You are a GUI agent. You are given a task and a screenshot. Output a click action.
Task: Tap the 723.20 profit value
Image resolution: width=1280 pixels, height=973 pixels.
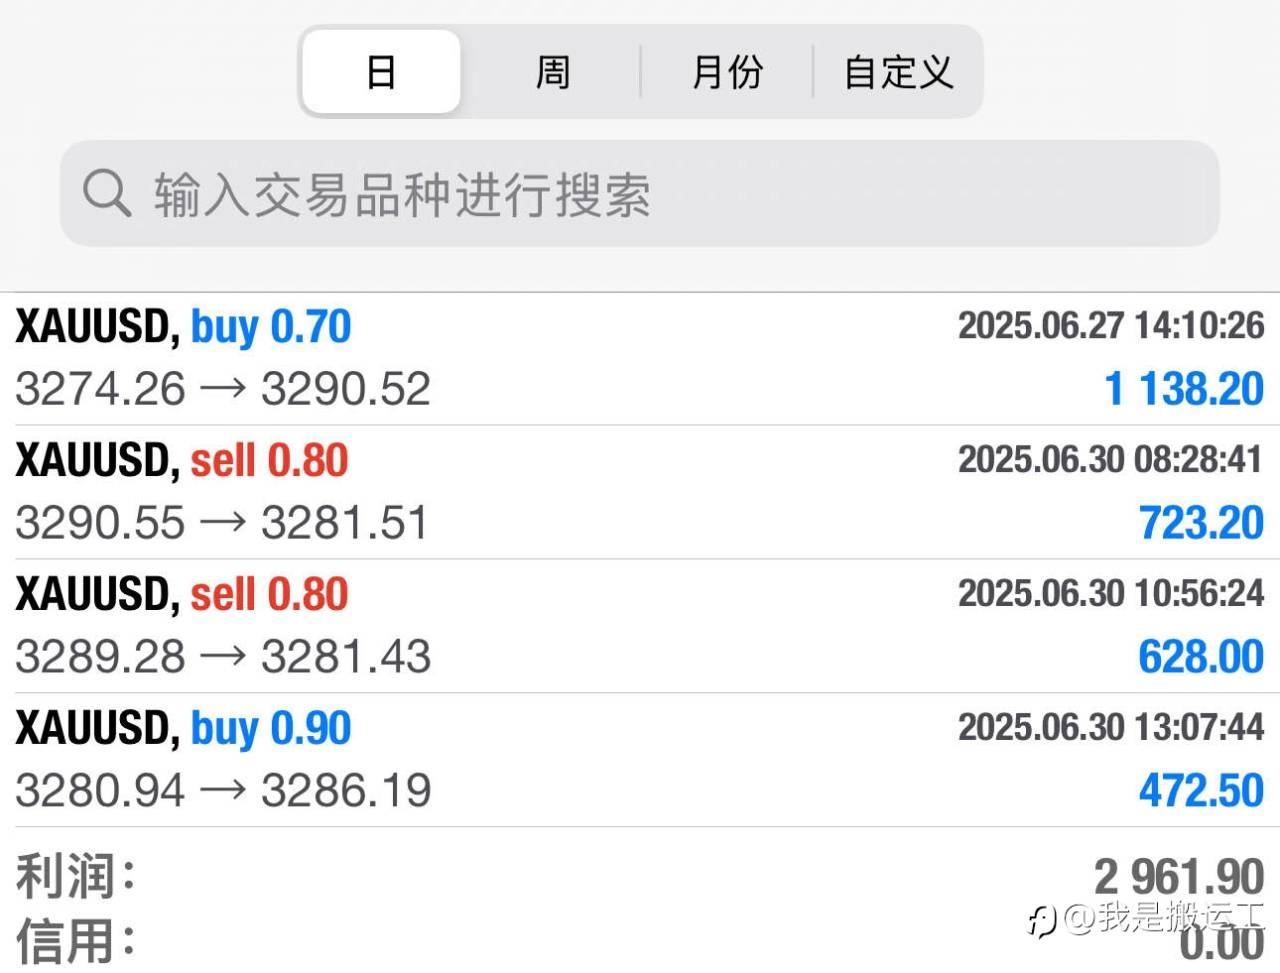1201,523
